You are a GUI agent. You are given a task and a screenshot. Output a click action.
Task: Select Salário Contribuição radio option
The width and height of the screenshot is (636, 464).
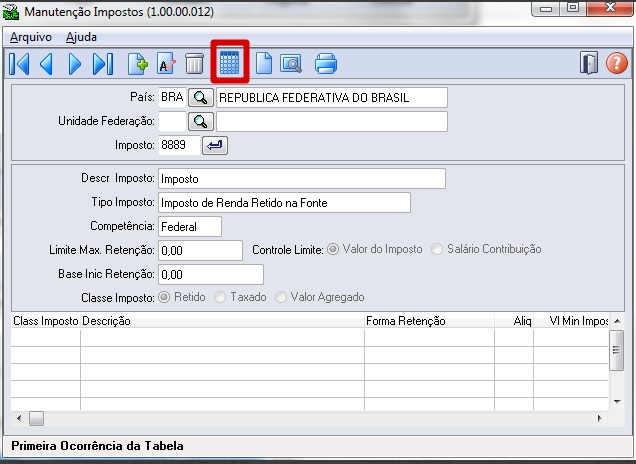tap(437, 249)
